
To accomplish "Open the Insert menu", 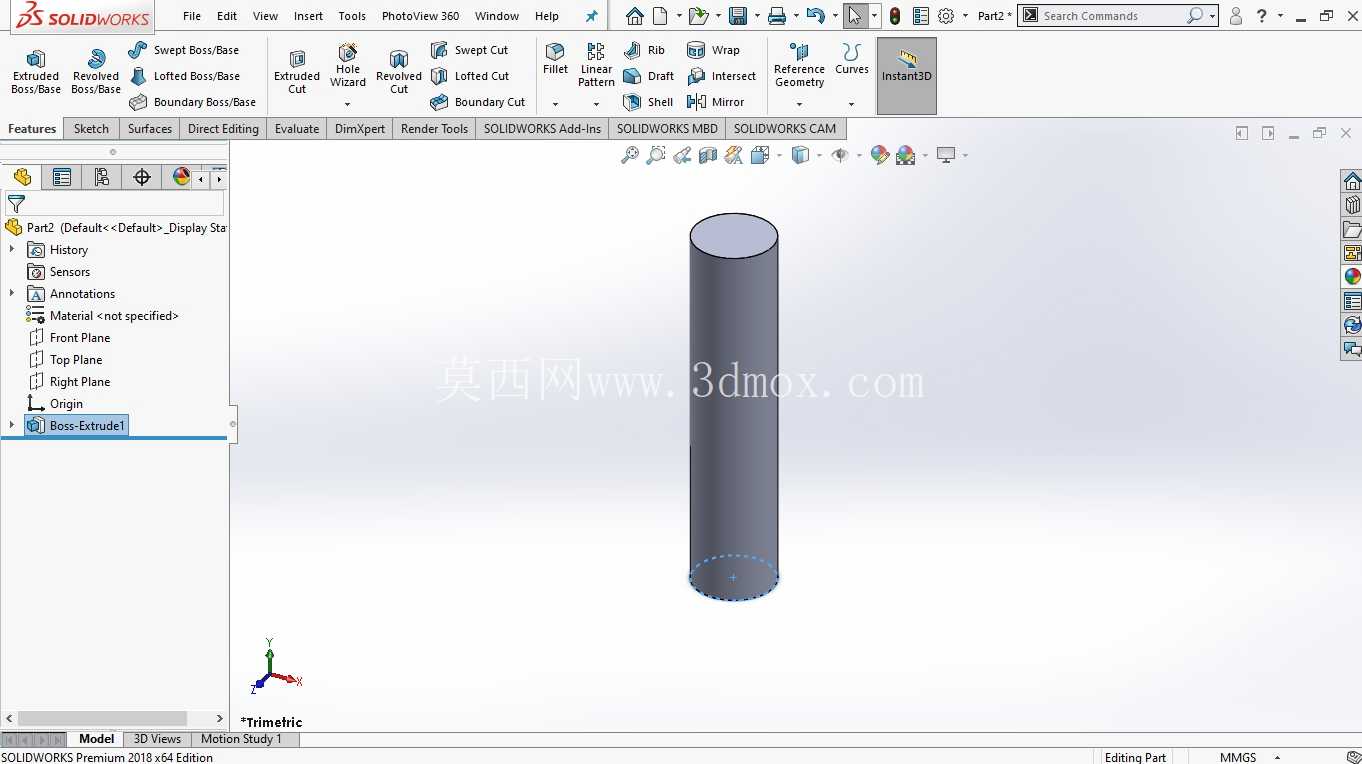I will tap(308, 16).
